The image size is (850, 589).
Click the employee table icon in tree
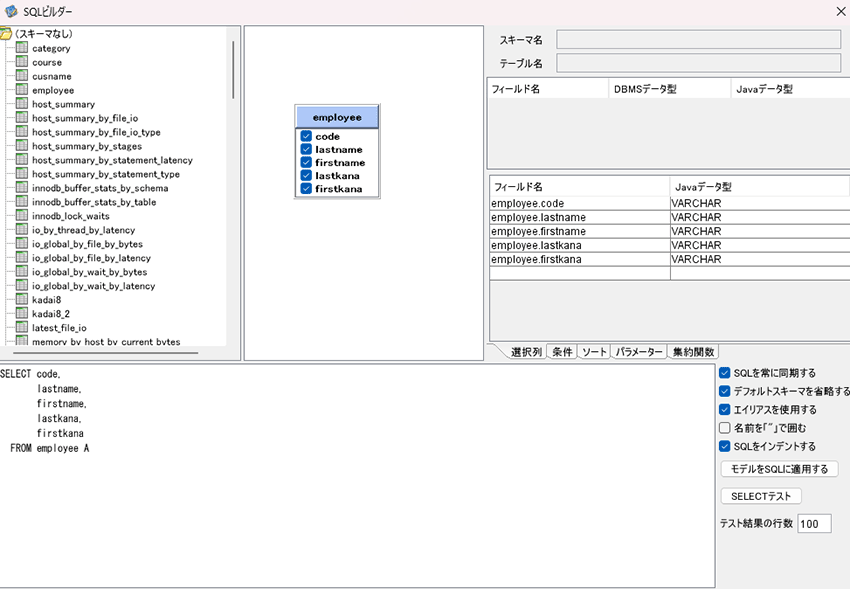click(x=22, y=90)
